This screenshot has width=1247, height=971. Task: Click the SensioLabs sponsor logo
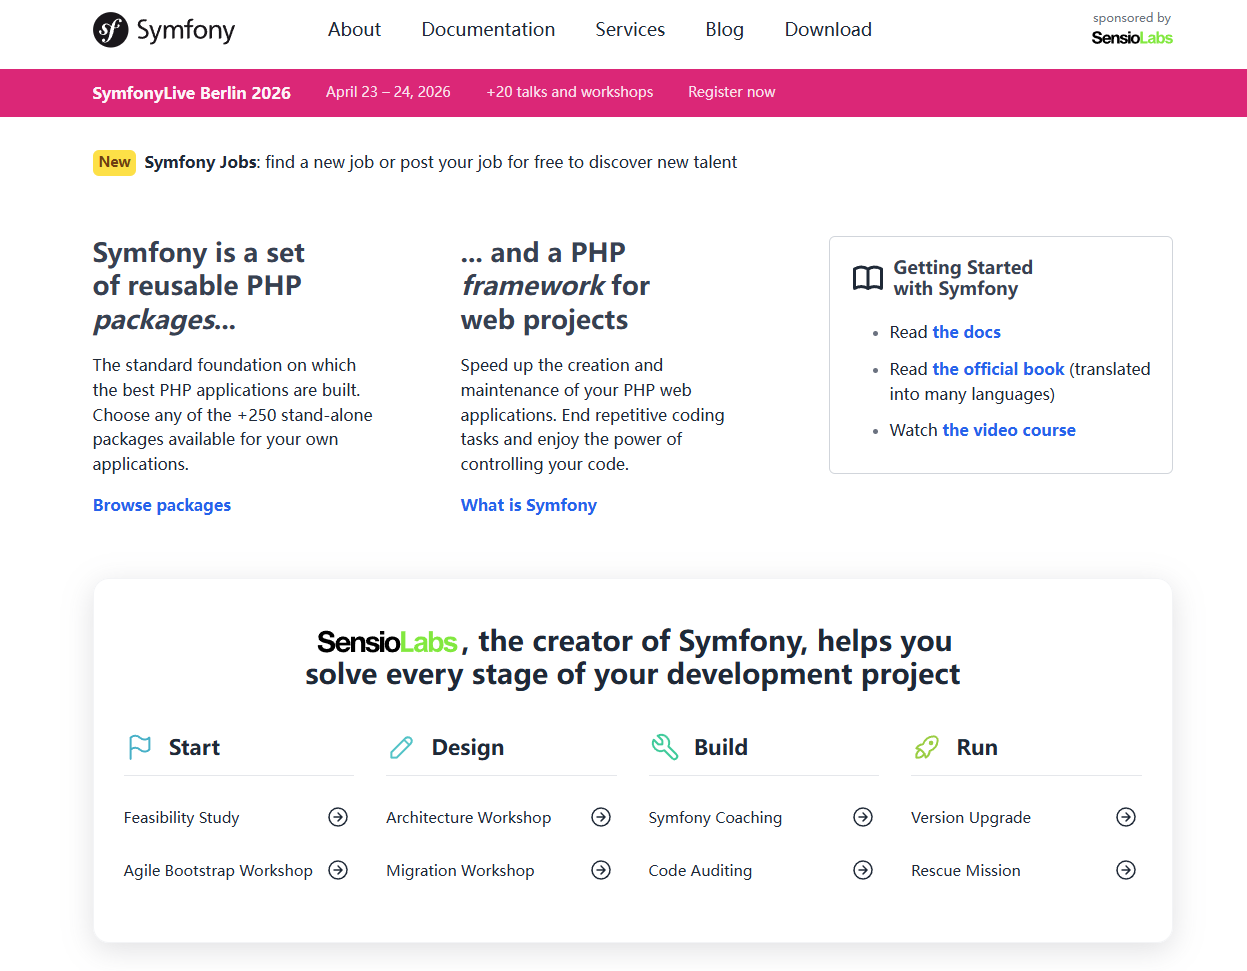1131,38
